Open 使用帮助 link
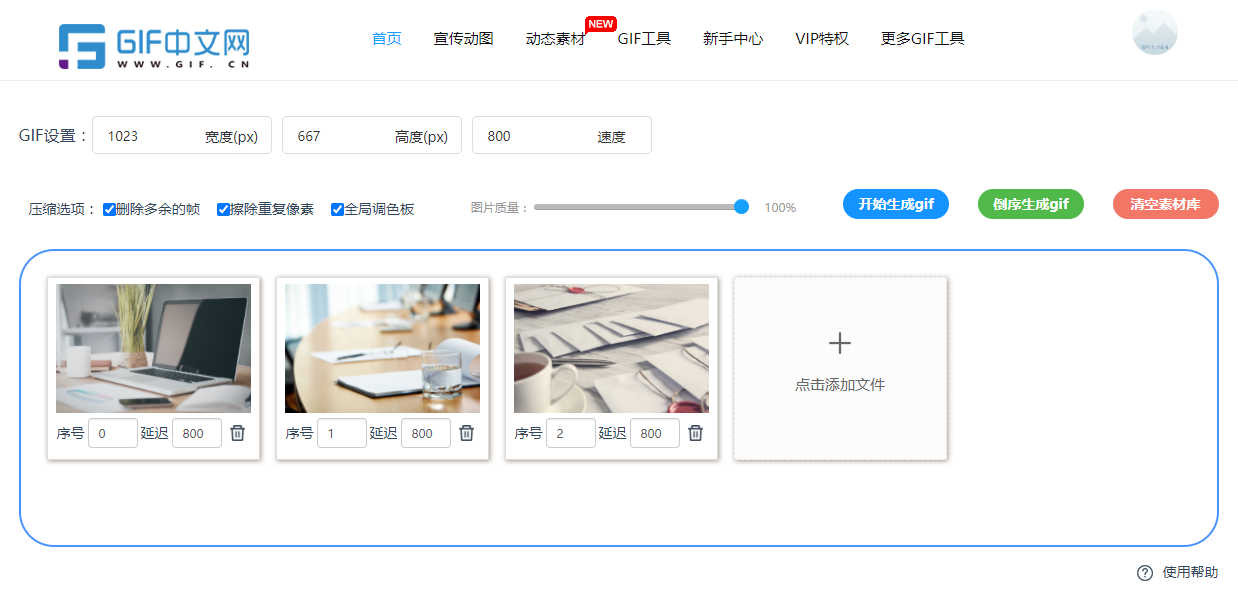Viewport: 1238px width, 596px height. [1190, 573]
